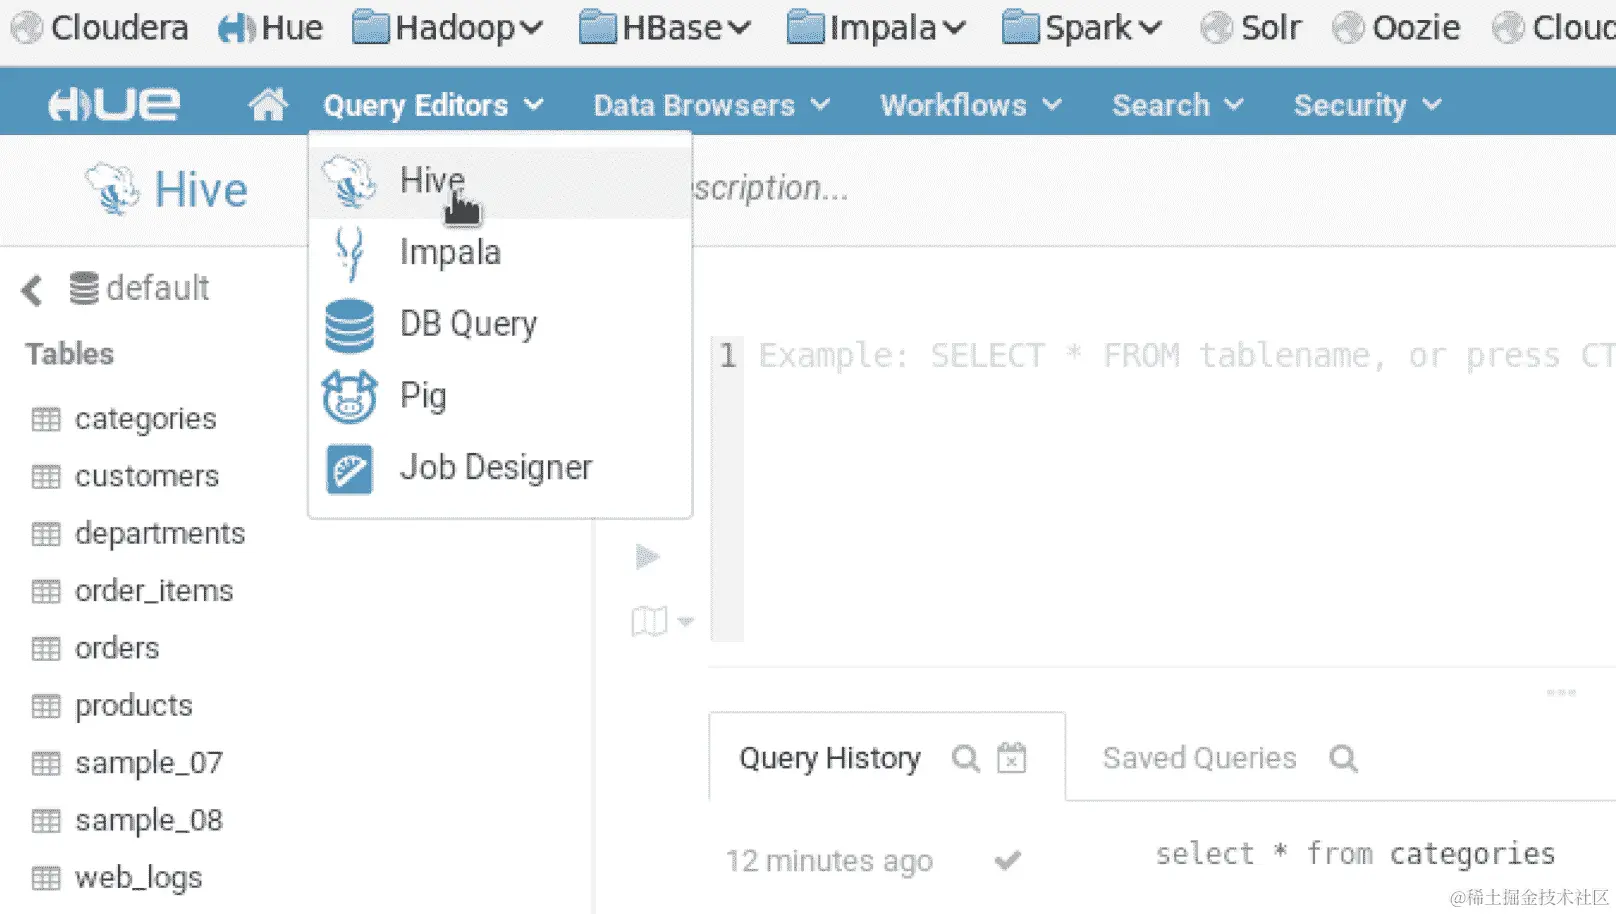The height and width of the screenshot is (914, 1616).
Task: Click the Hive bee icon in dropdown
Action: pyautogui.click(x=349, y=182)
